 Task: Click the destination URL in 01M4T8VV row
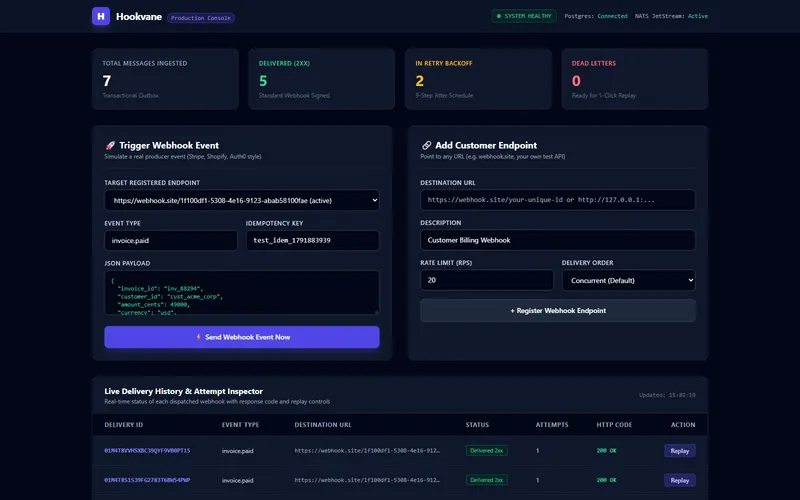click(367, 451)
